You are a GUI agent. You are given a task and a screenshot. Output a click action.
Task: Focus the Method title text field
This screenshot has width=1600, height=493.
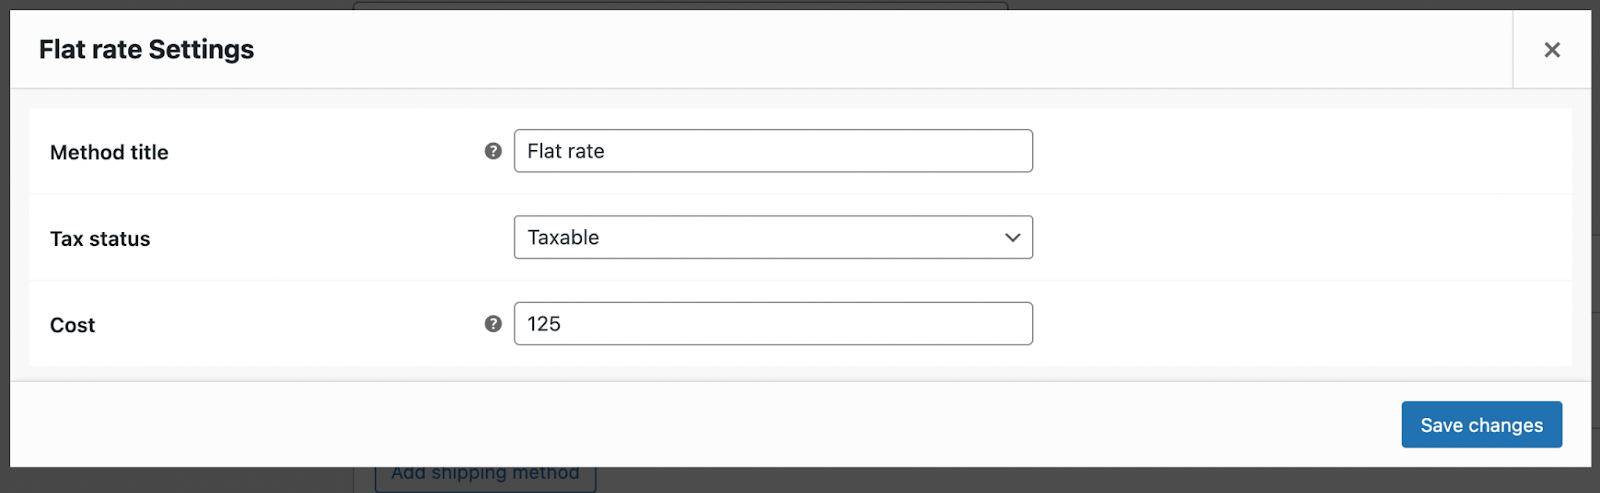click(772, 151)
